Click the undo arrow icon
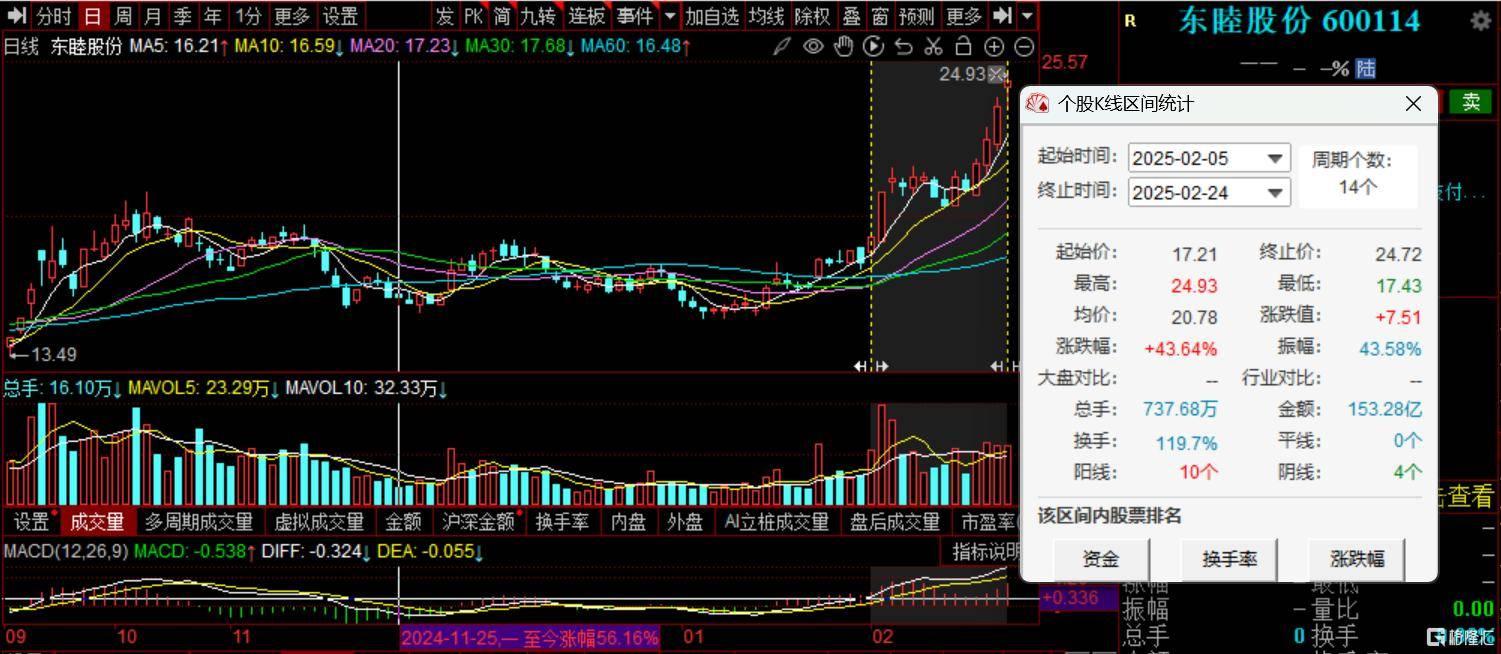The image size is (1501, 654). (x=903, y=46)
